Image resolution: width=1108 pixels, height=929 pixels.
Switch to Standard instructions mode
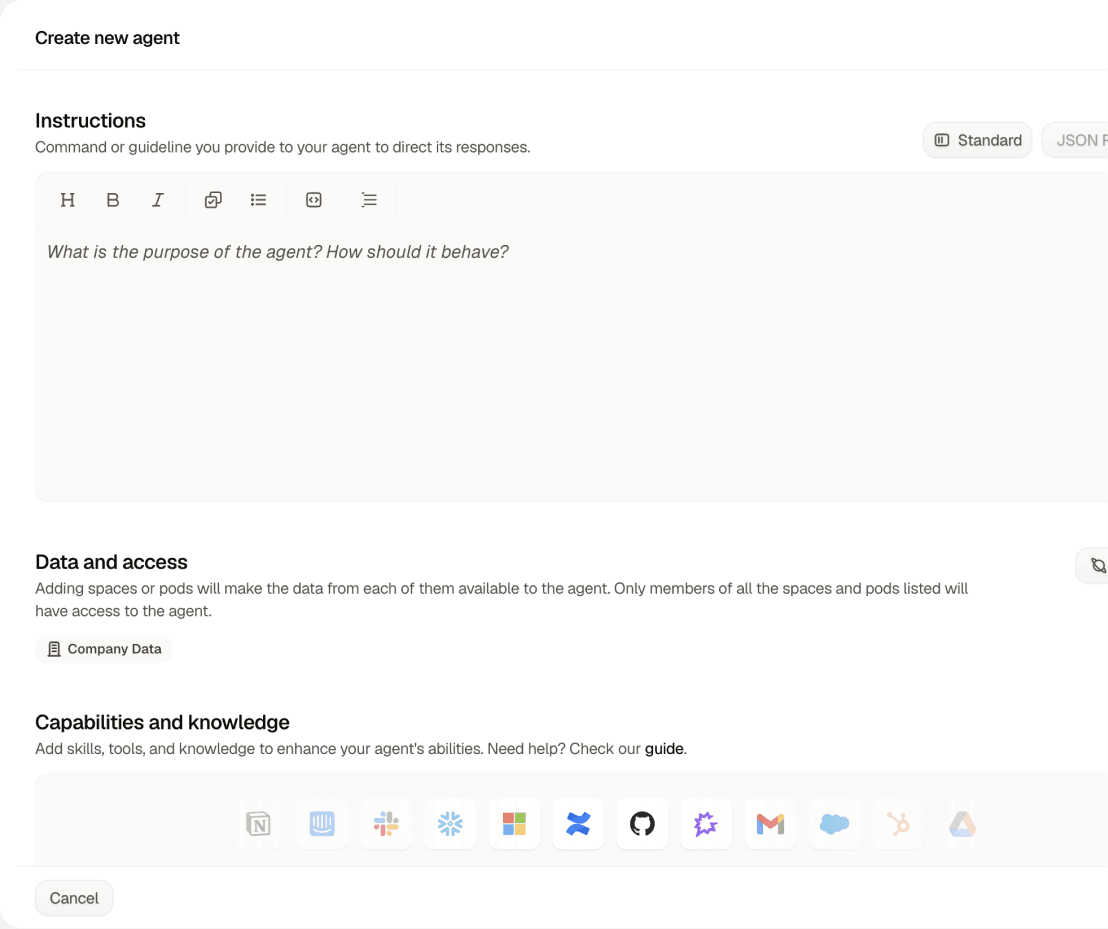pyautogui.click(x=978, y=141)
